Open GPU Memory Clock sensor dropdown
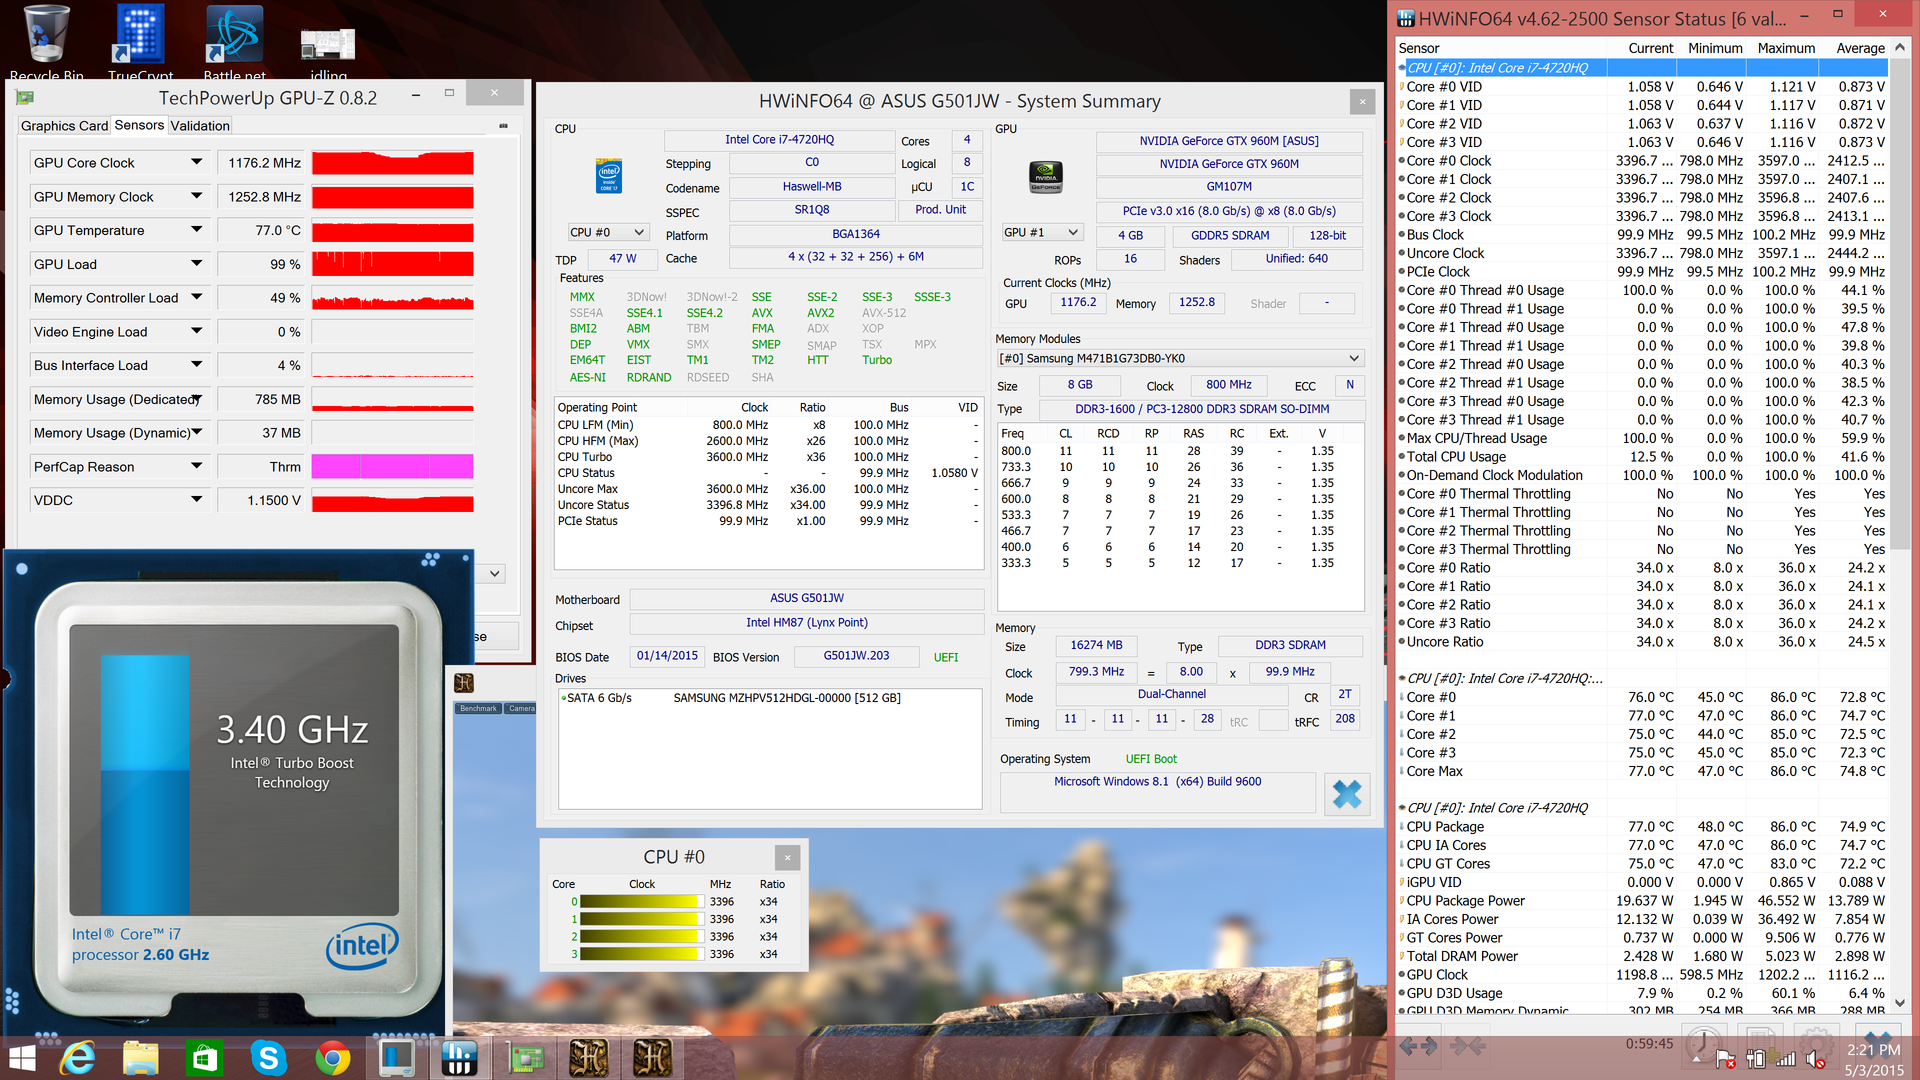 tap(196, 196)
